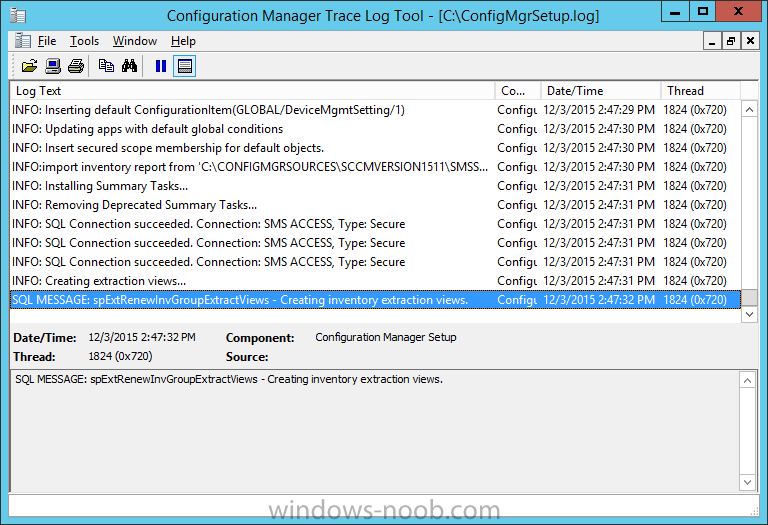Click the 2:47:32 PM date/time cell in list

click(x=599, y=300)
